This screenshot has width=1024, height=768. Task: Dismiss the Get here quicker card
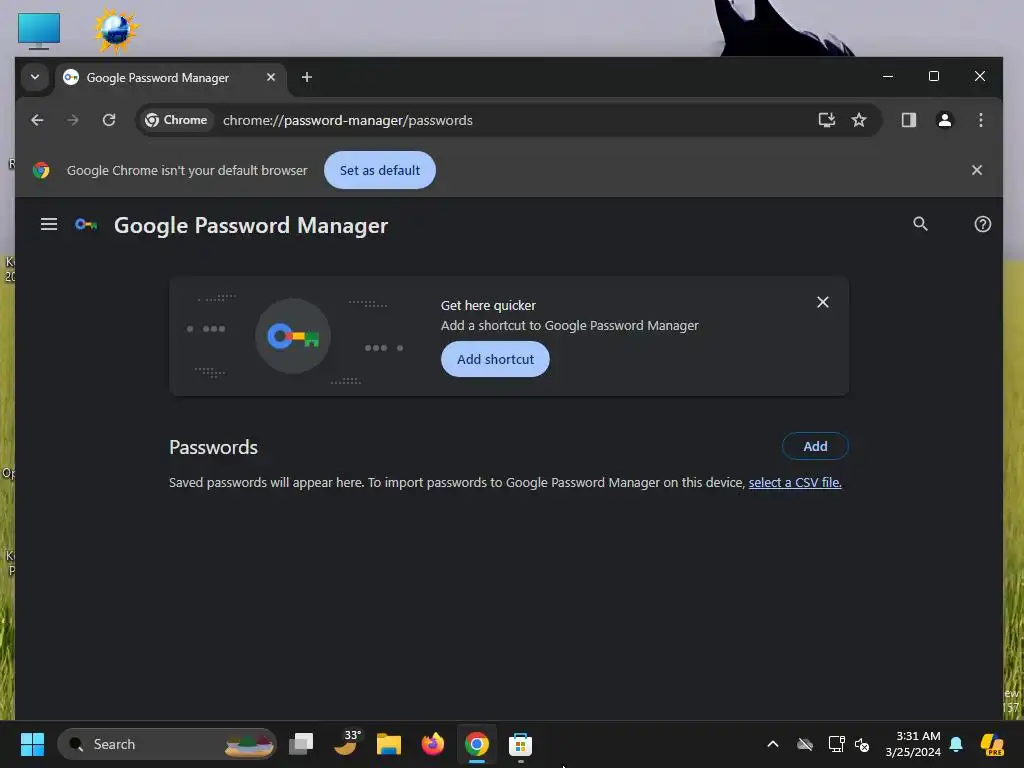(x=822, y=302)
